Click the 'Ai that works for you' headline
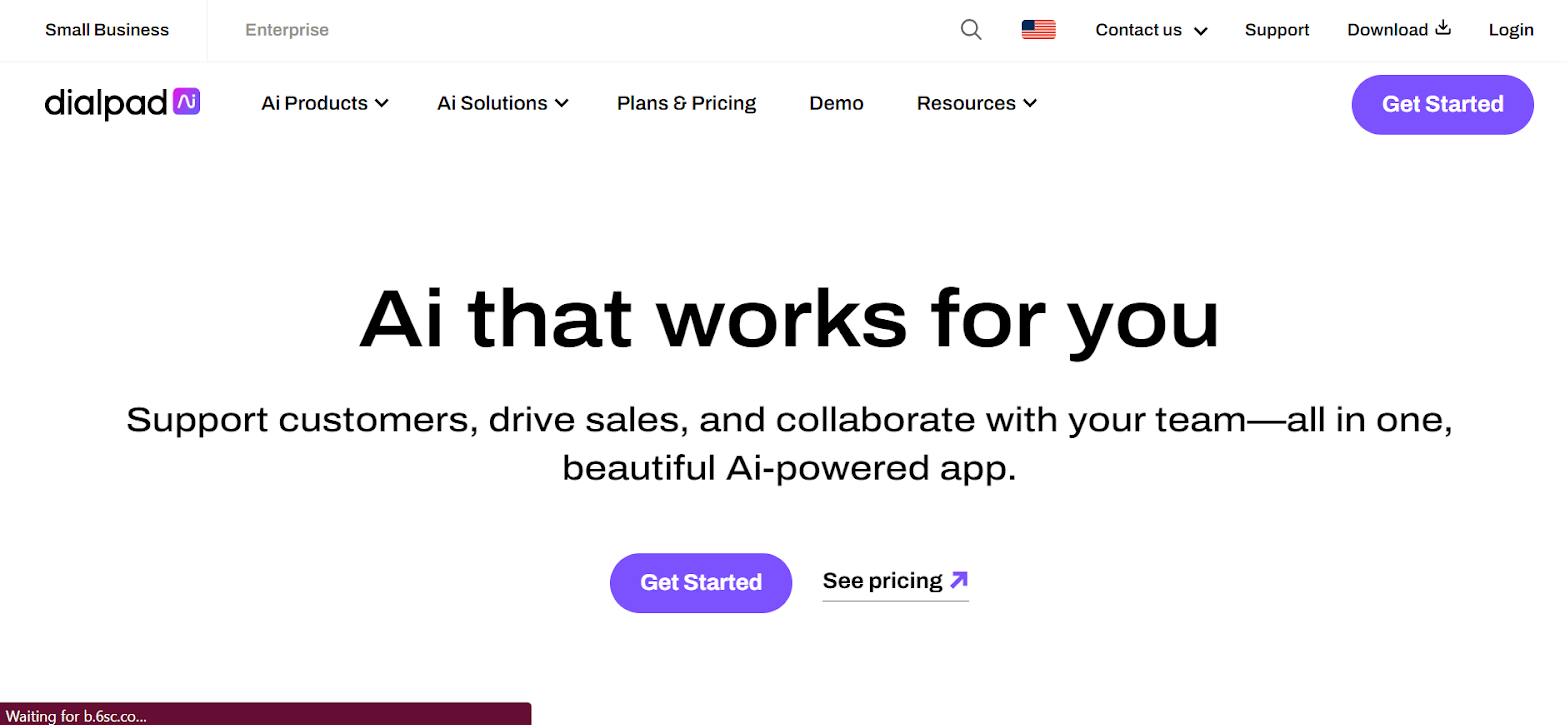1567x725 pixels. pyautogui.click(x=789, y=319)
